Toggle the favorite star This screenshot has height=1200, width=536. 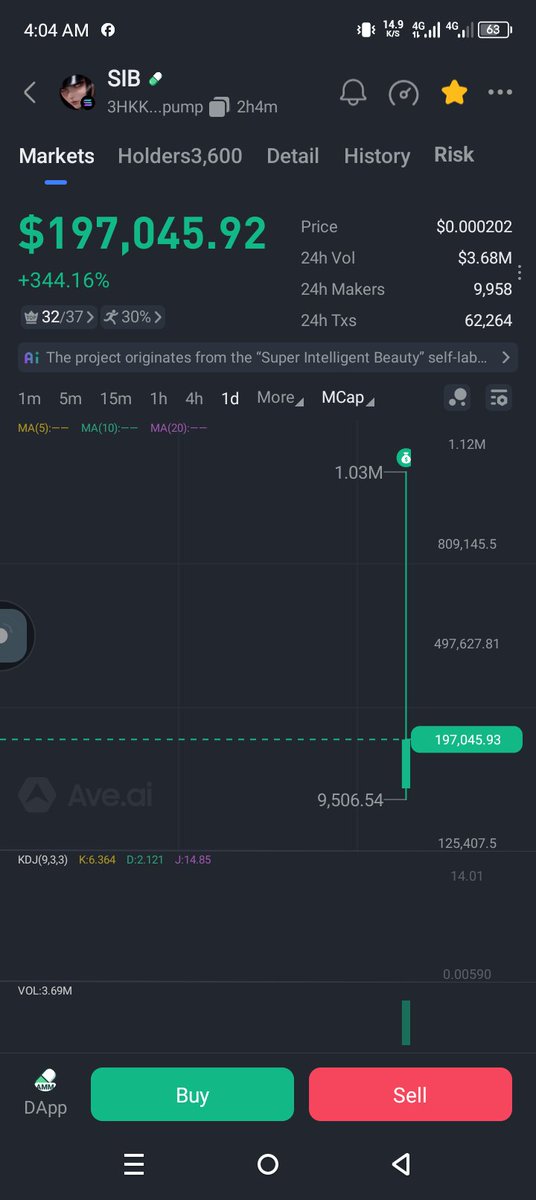[454, 93]
